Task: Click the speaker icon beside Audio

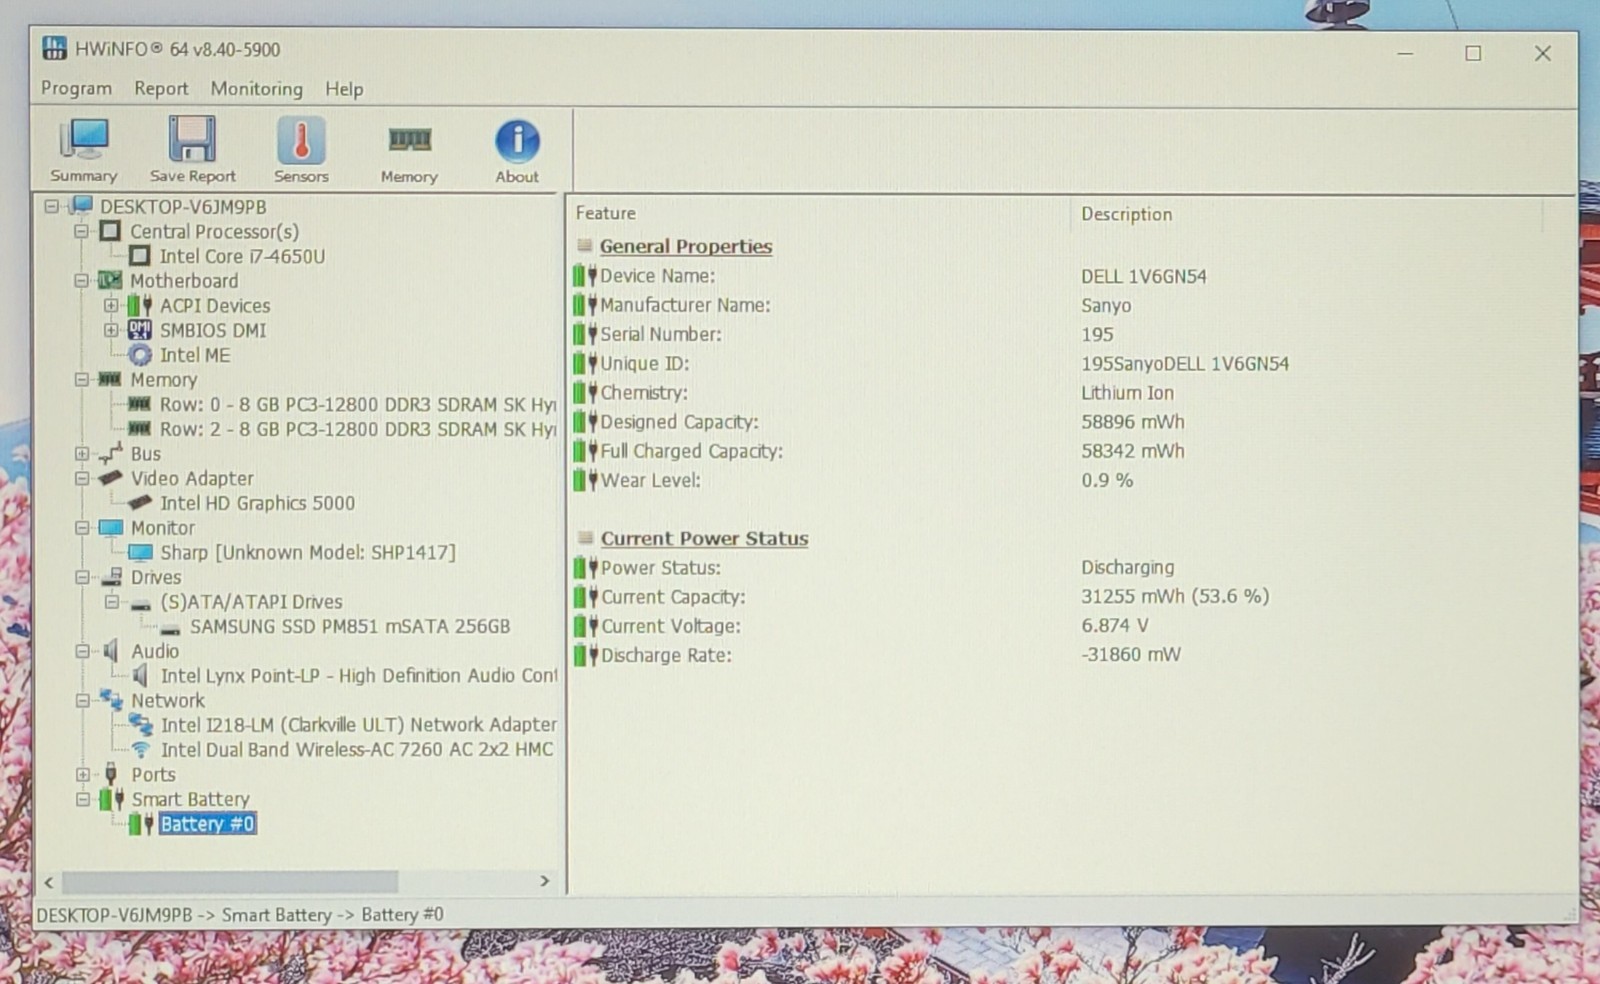Action: [x=111, y=651]
